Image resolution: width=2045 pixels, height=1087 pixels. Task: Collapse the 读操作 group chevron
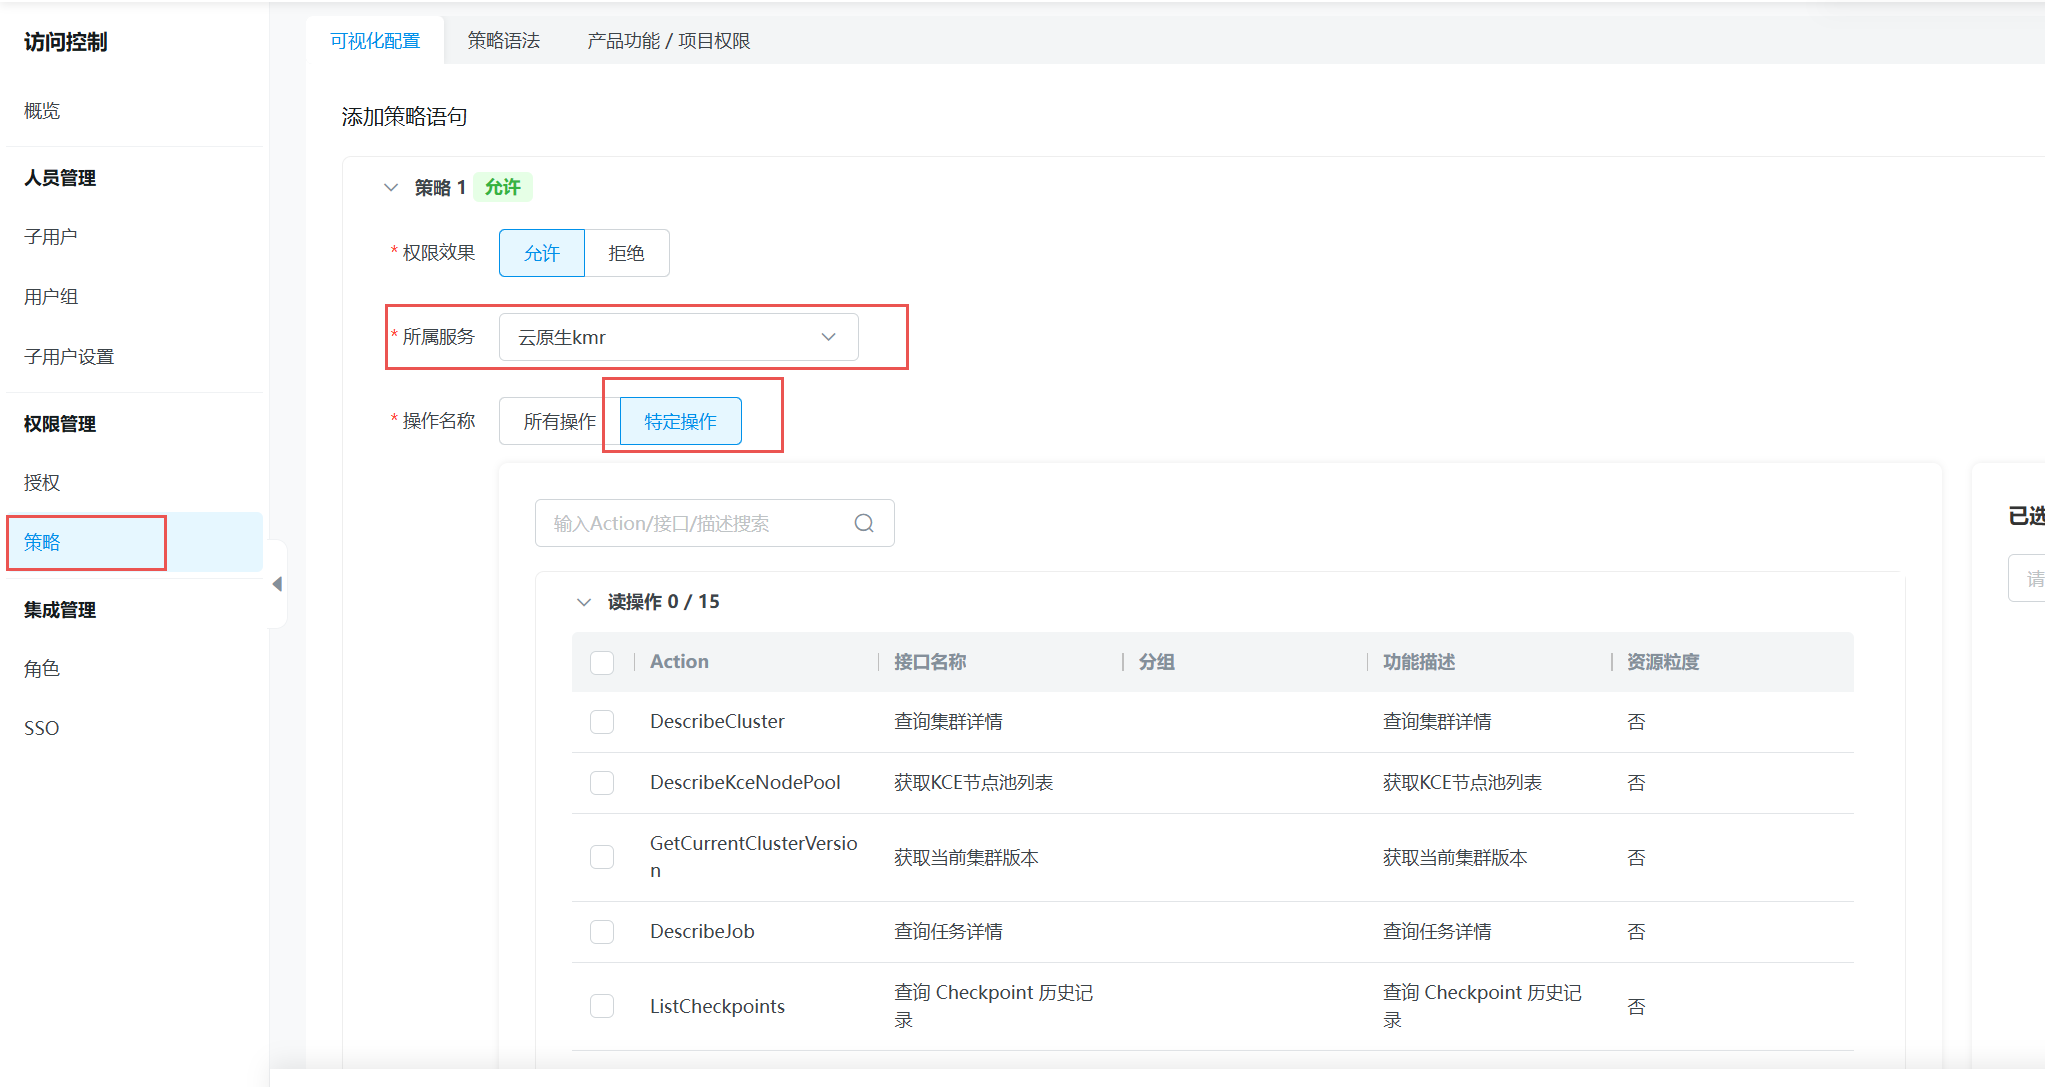(584, 602)
